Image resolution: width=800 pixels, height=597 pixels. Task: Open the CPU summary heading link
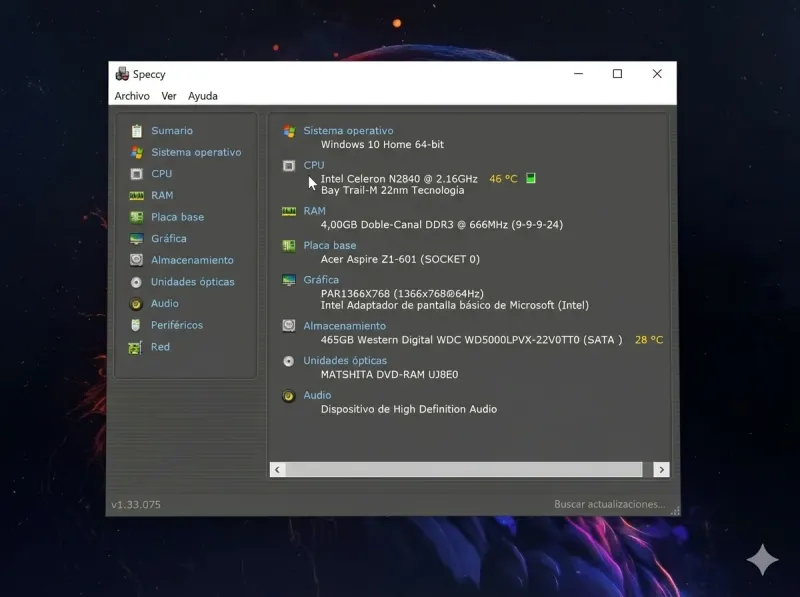pyautogui.click(x=314, y=165)
